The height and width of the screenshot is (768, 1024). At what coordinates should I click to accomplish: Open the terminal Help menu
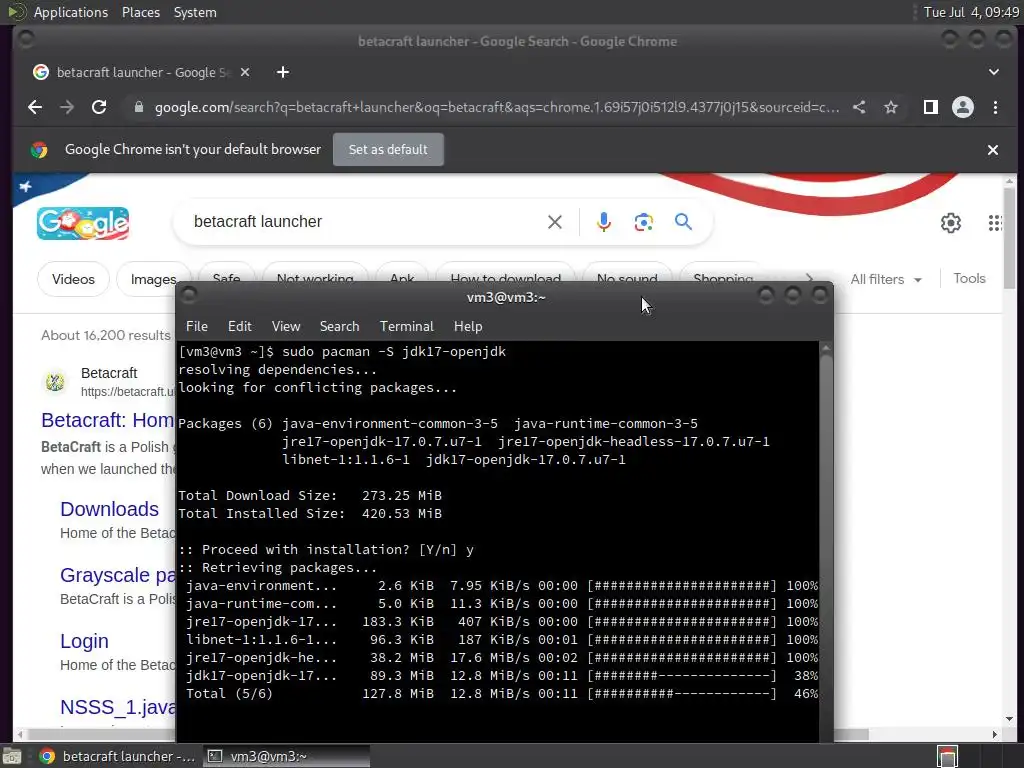click(x=468, y=326)
